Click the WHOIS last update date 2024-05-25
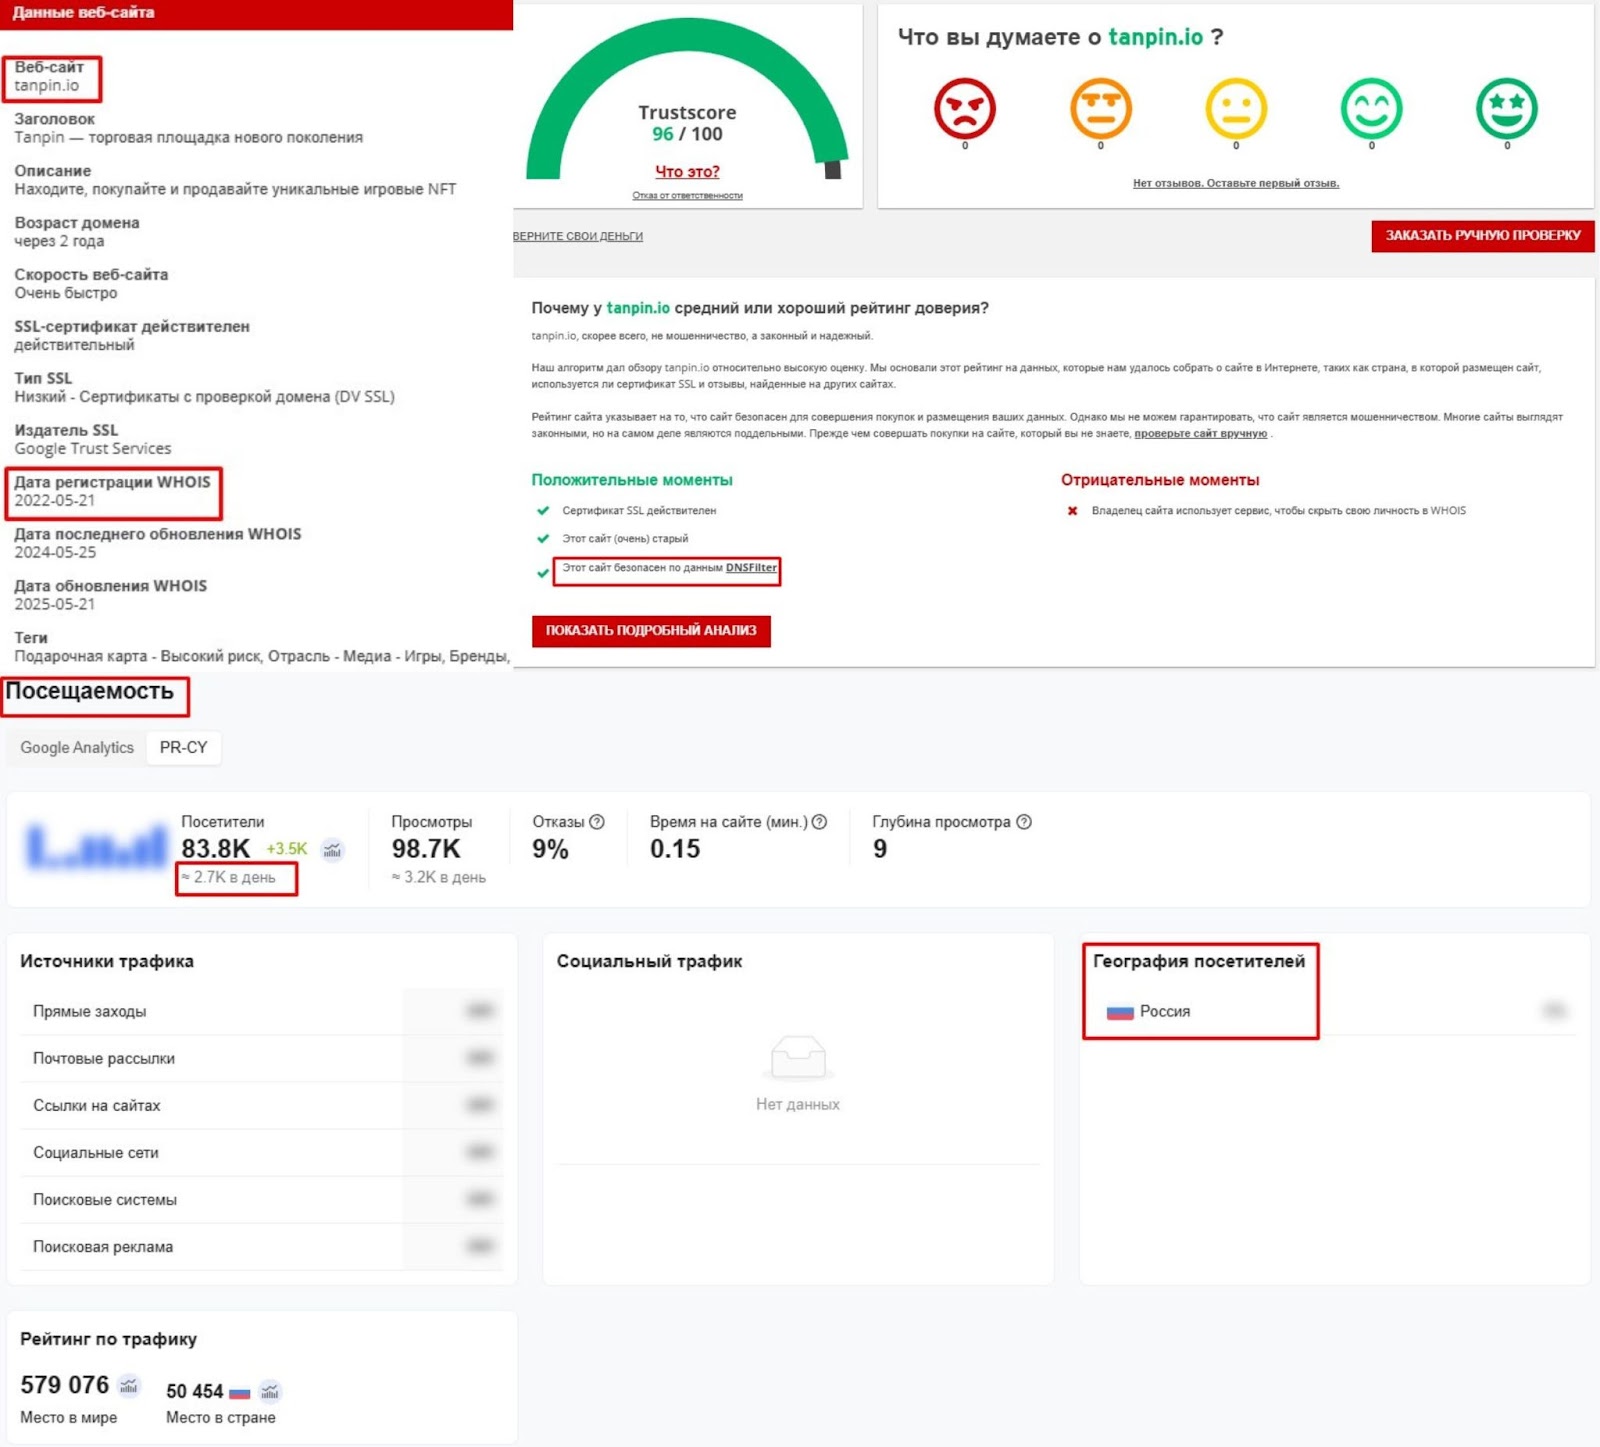1600x1447 pixels. [55, 553]
